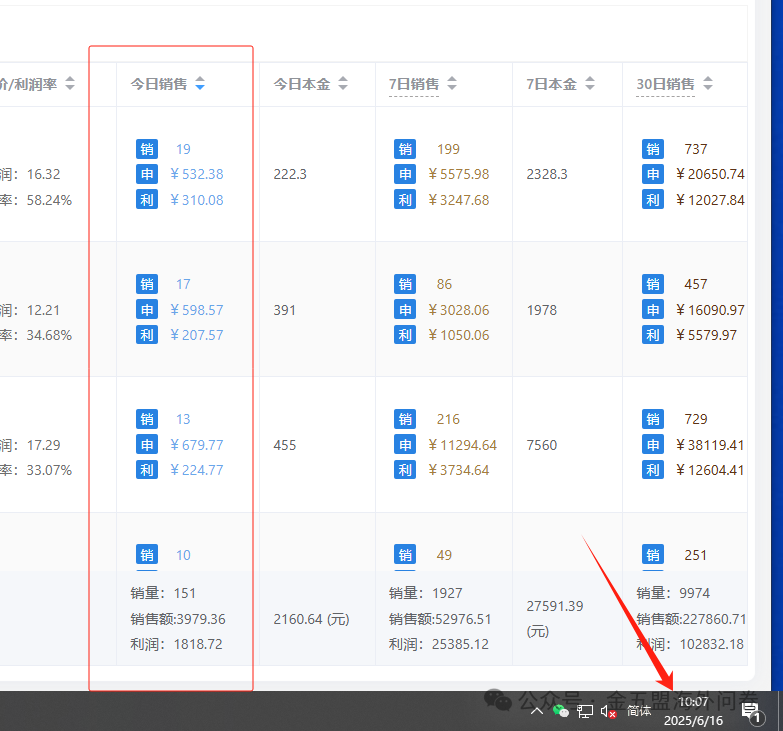Click 申 badge next to ¥3028.06

coord(405,310)
